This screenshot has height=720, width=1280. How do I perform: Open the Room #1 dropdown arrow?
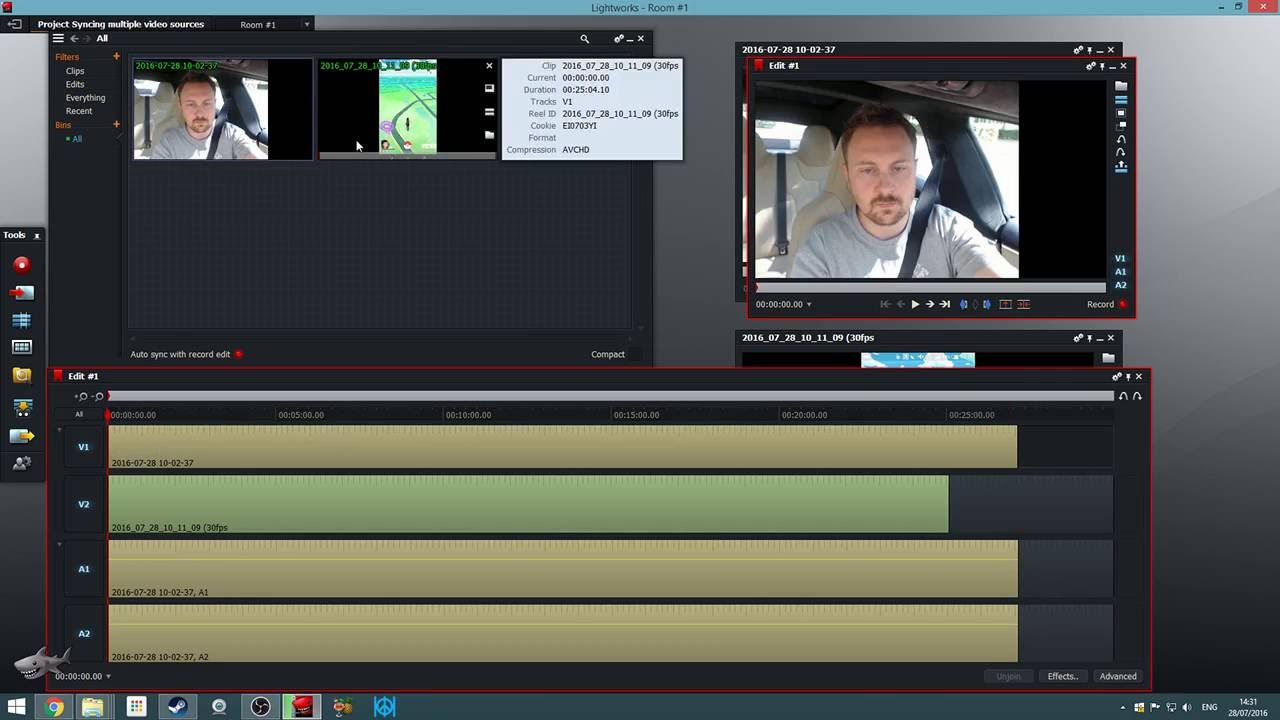point(306,24)
